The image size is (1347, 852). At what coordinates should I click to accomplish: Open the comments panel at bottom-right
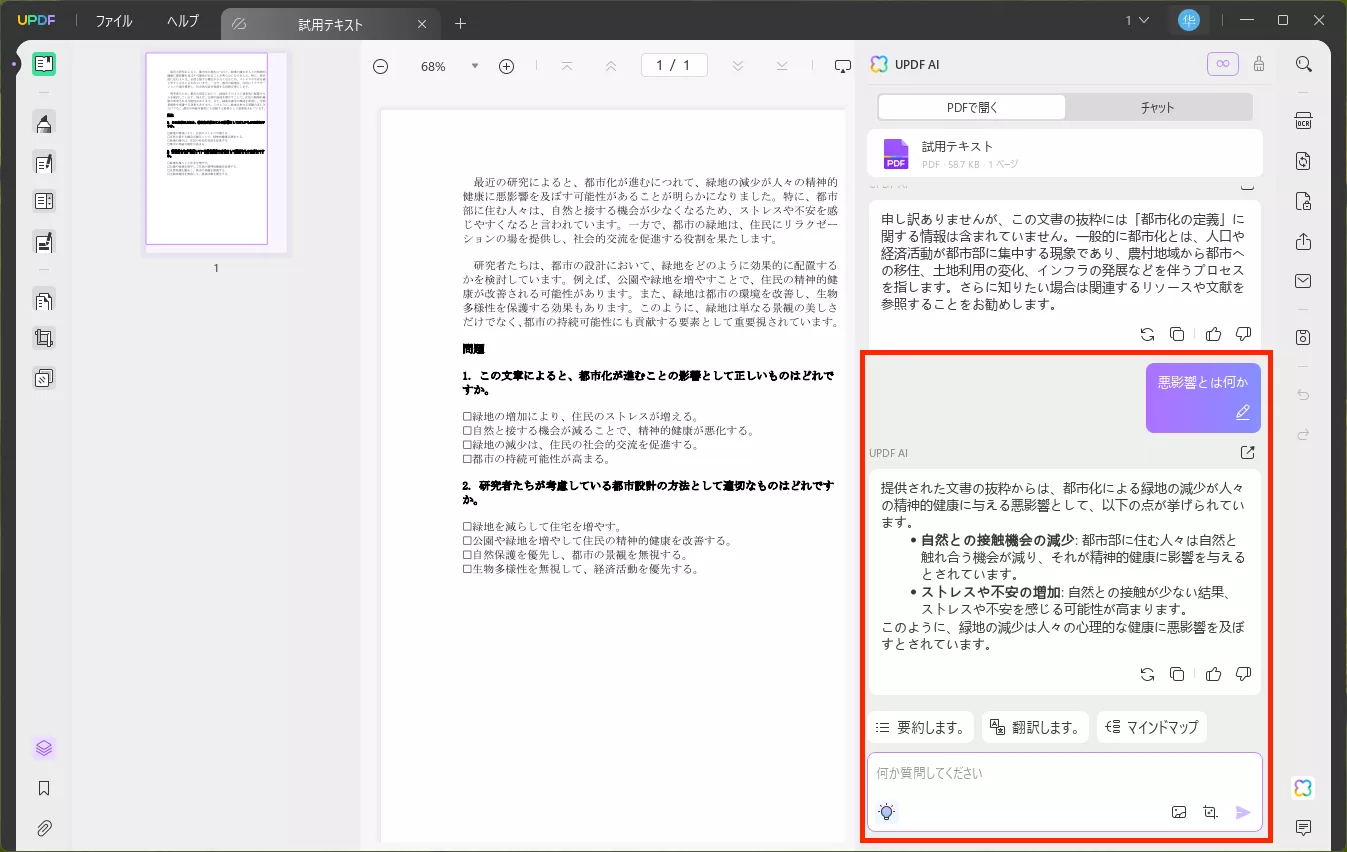click(1303, 827)
